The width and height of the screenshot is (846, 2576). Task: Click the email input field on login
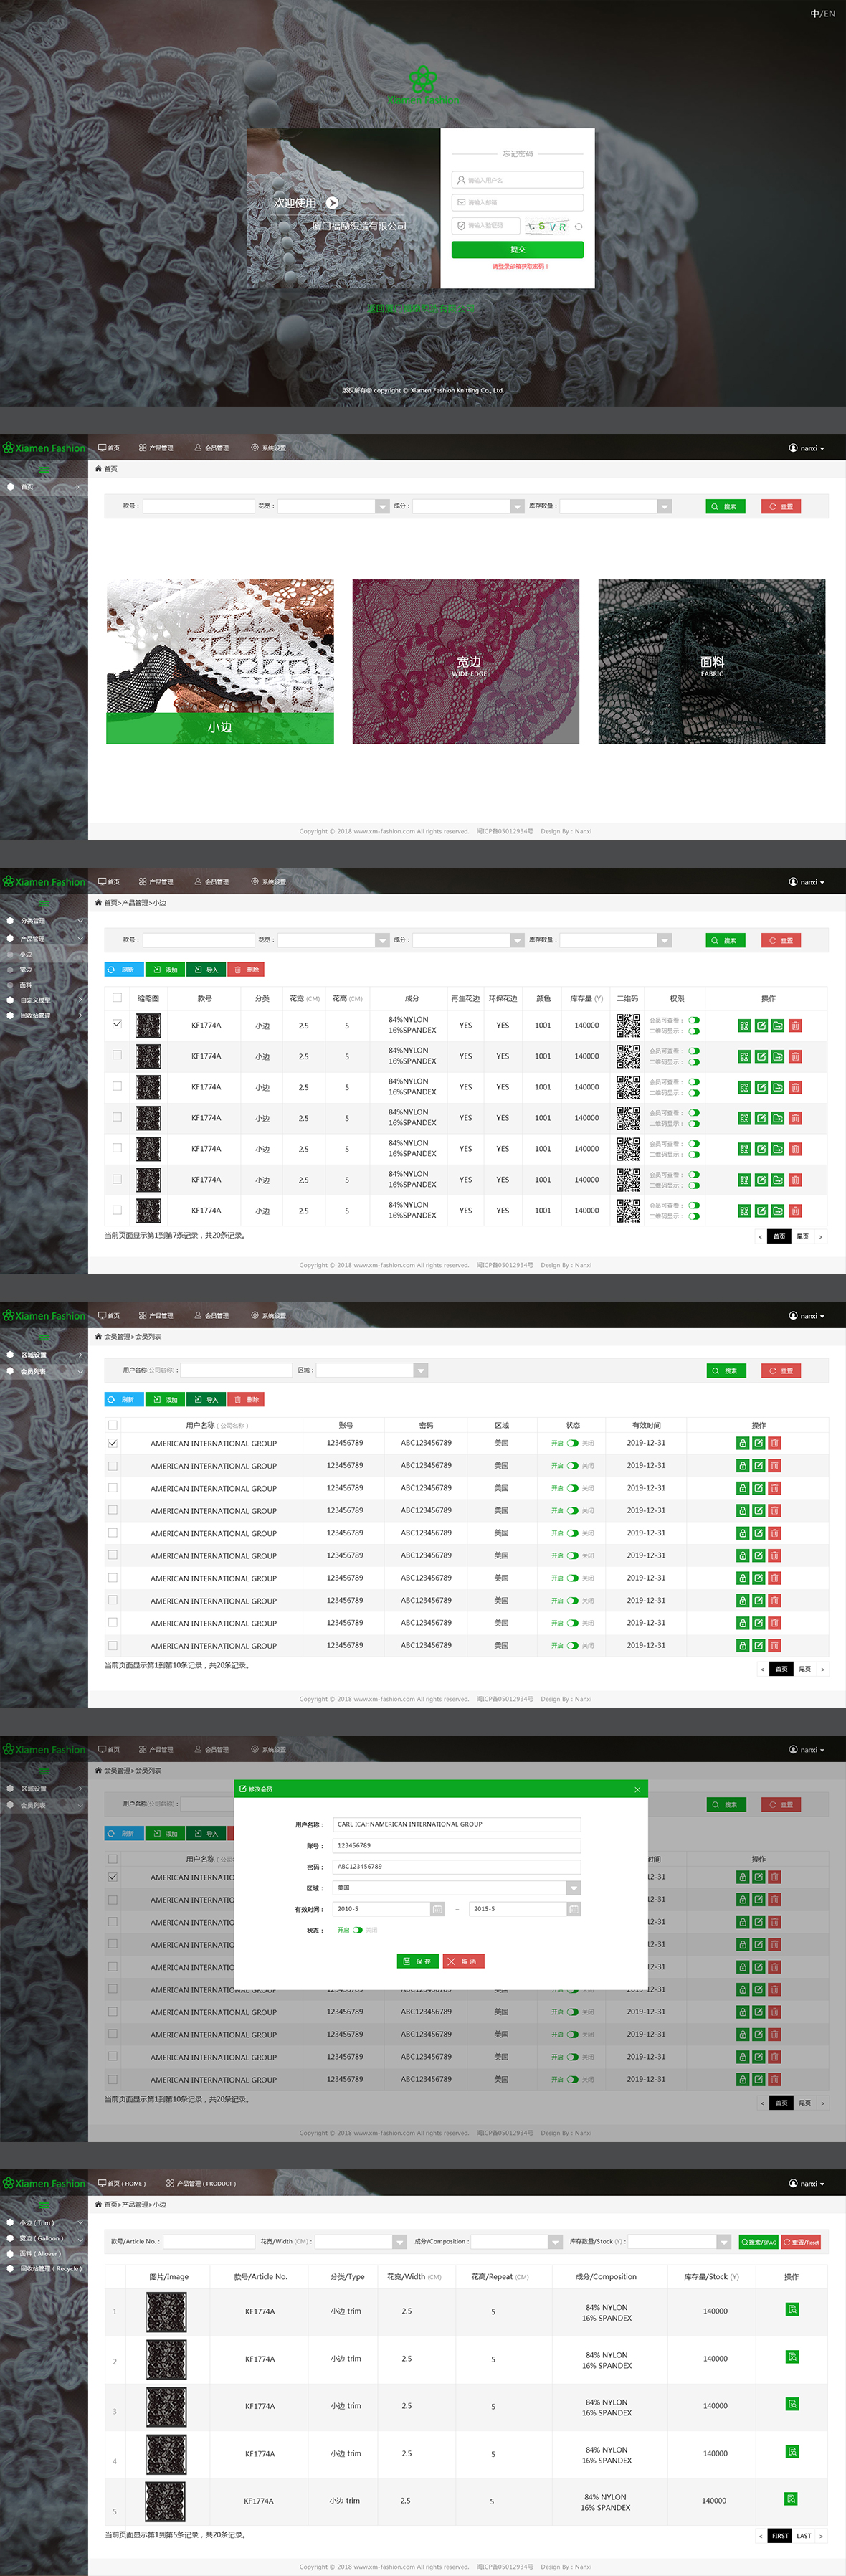click(x=517, y=202)
